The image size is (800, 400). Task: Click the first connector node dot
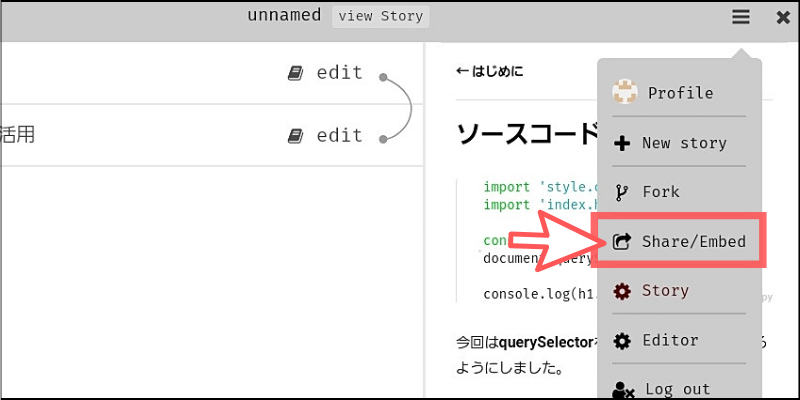tap(383, 78)
